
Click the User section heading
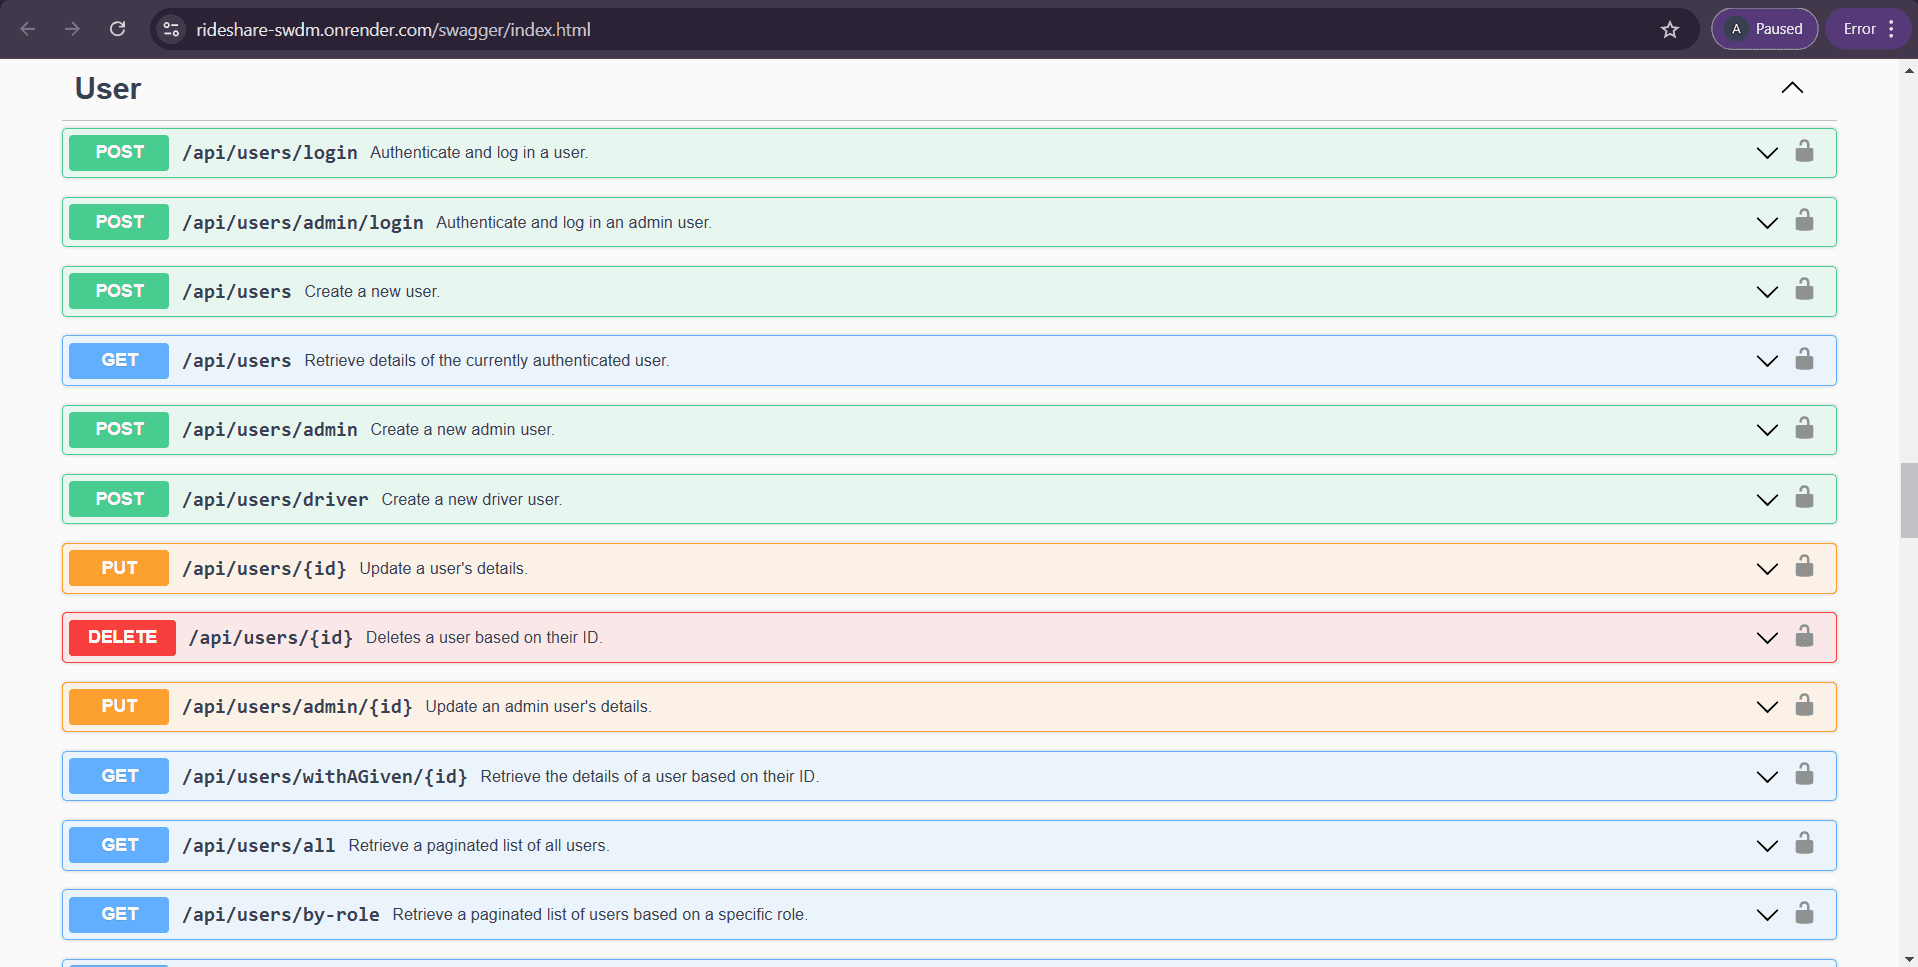(108, 88)
